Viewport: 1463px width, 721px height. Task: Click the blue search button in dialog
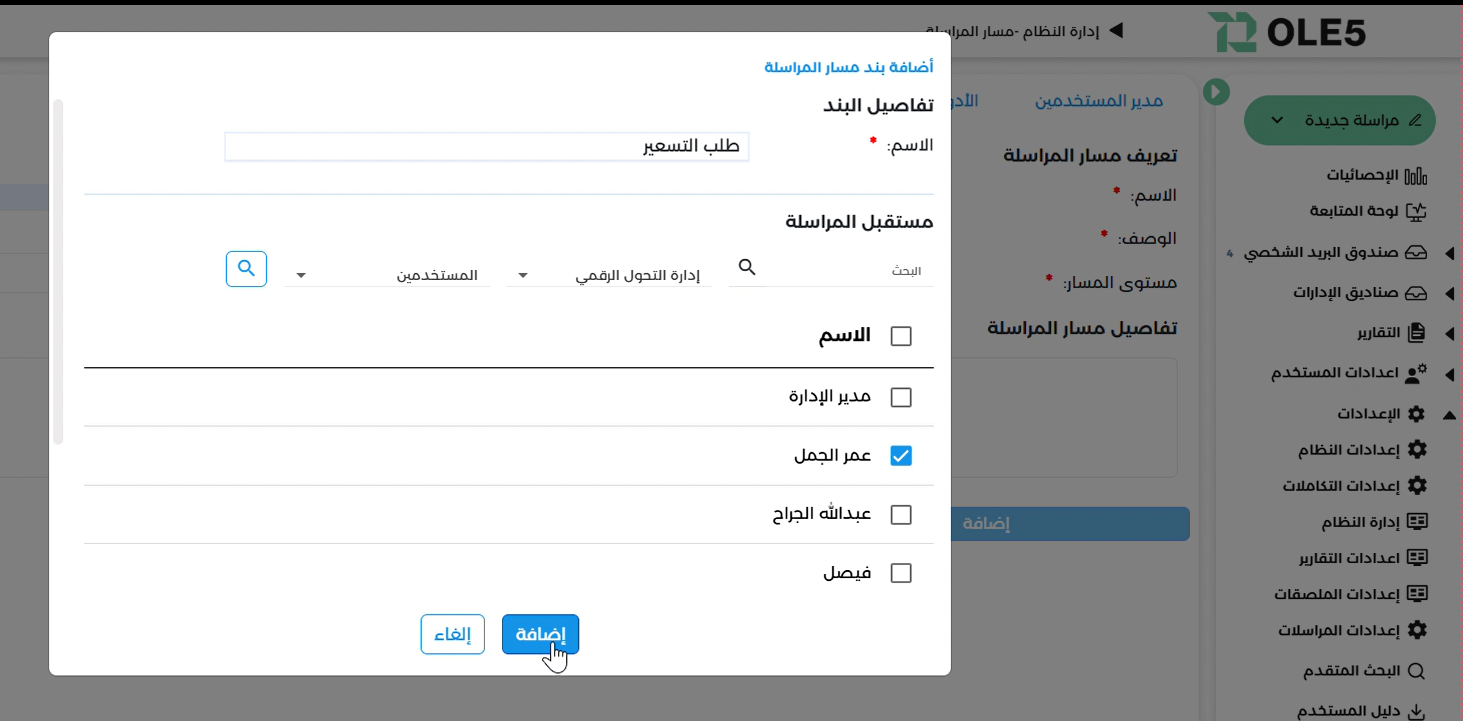[x=246, y=269]
